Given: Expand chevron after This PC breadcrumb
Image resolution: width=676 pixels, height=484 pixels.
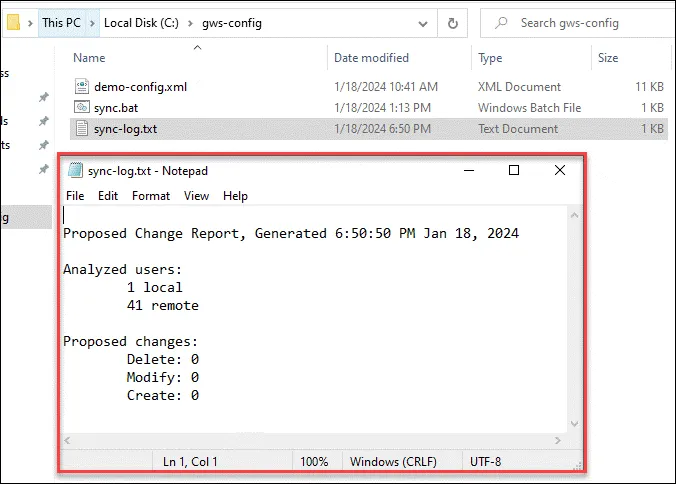Looking at the screenshot, I should tap(92, 23).
